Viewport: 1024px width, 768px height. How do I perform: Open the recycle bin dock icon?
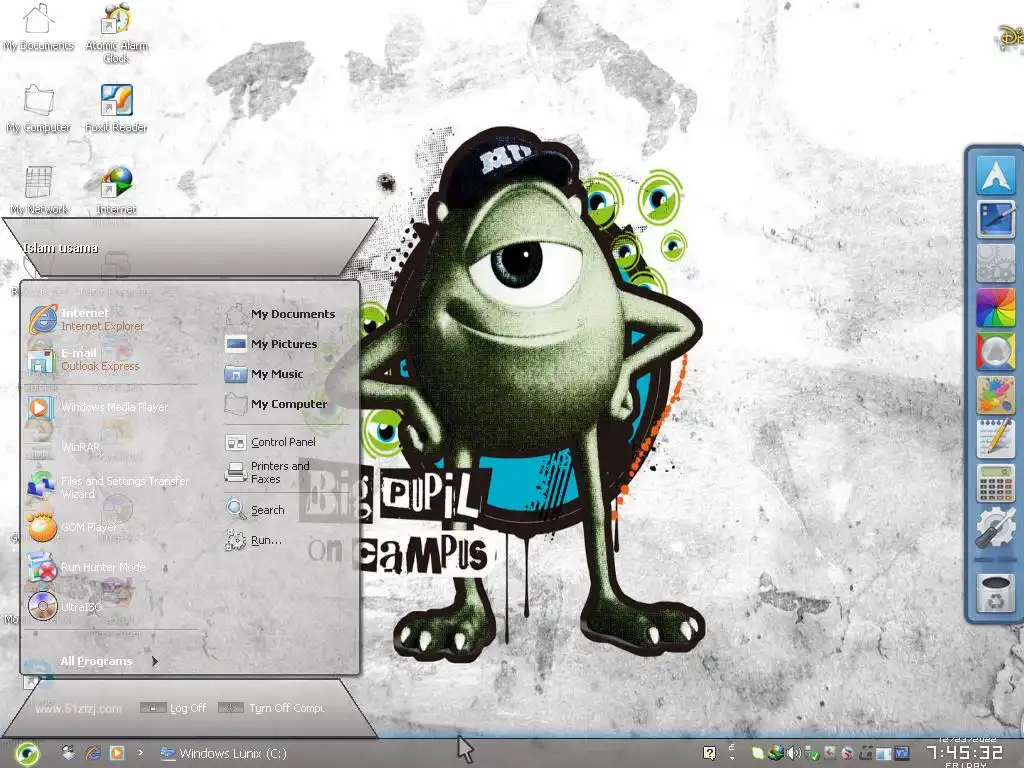tap(995, 593)
